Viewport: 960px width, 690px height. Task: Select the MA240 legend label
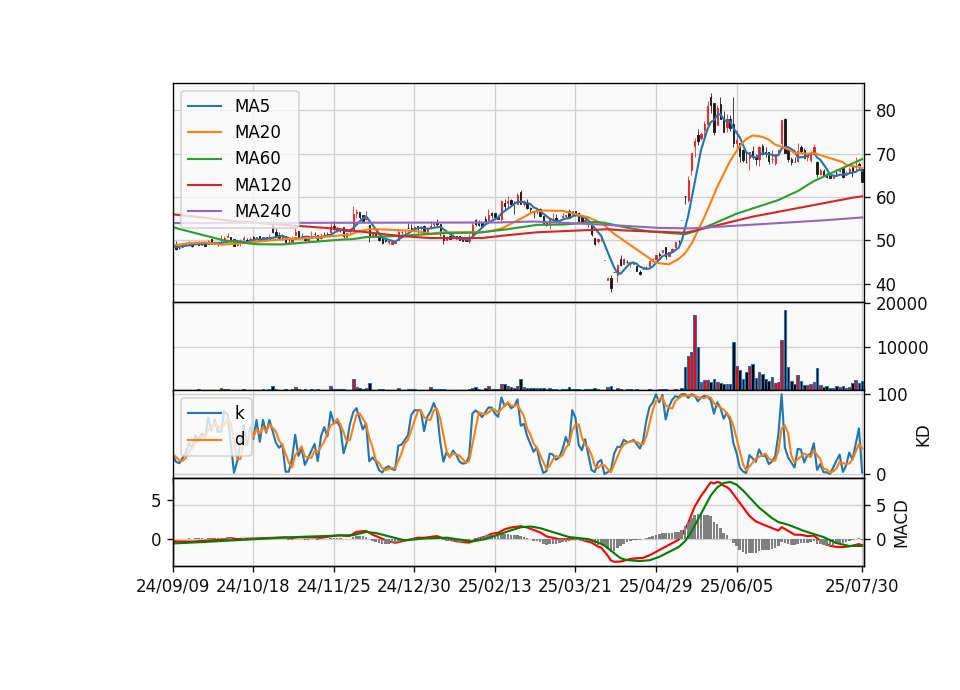point(263,211)
